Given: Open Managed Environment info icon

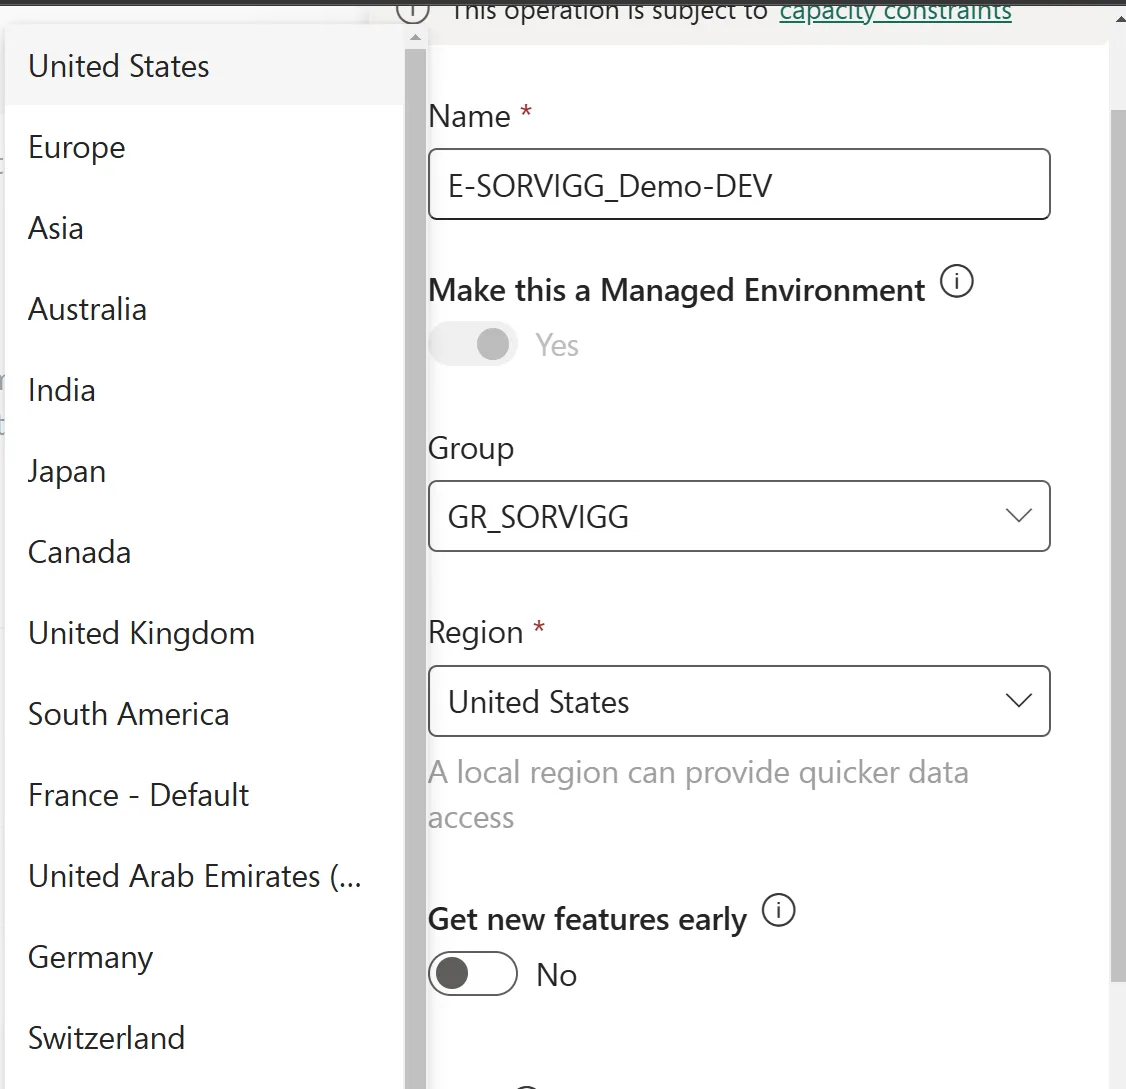Looking at the screenshot, I should (x=957, y=281).
